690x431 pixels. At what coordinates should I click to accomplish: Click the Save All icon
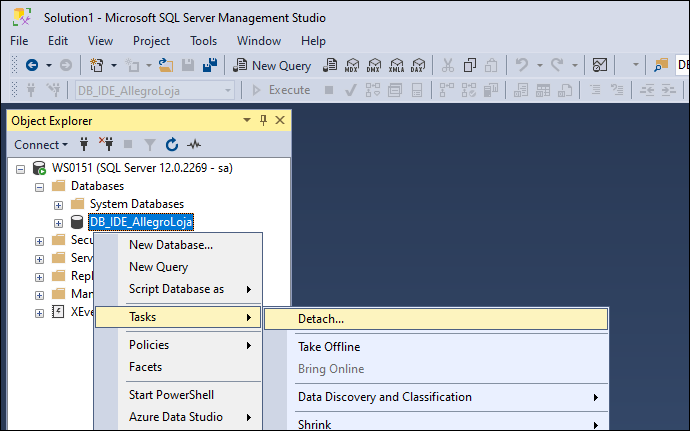coord(210,65)
